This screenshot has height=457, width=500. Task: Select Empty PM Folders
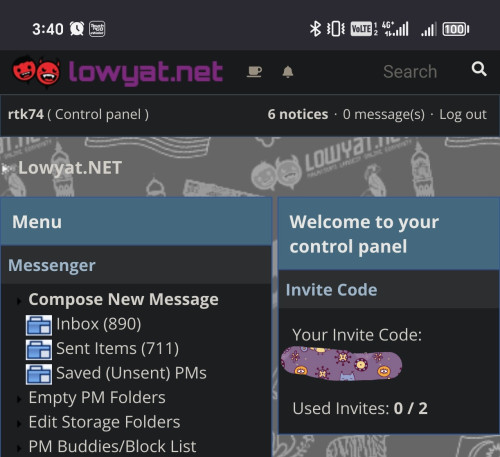(97, 398)
